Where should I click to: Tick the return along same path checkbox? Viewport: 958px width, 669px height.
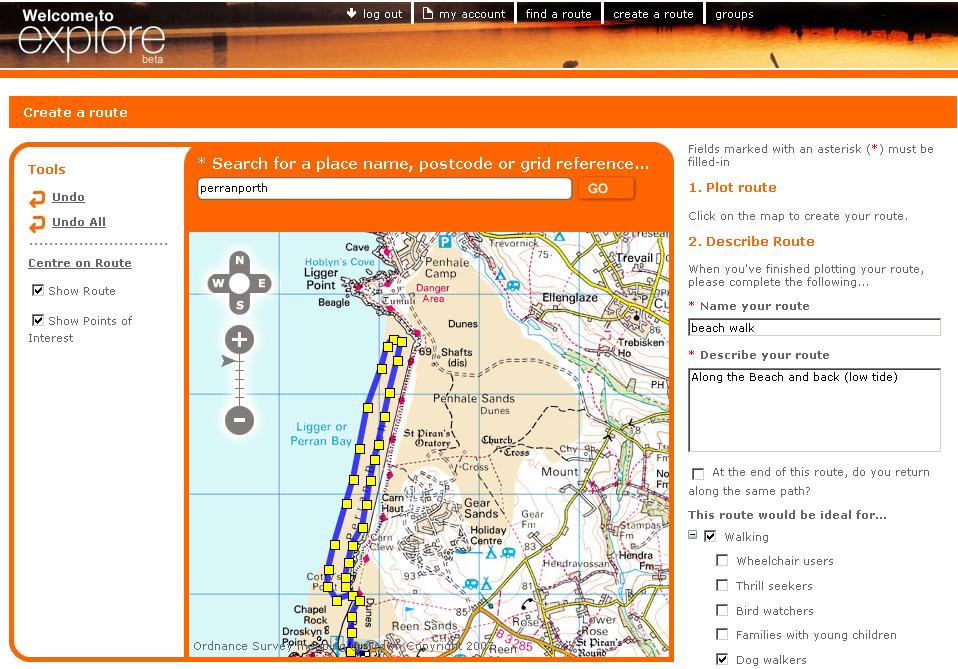coord(698,473)
